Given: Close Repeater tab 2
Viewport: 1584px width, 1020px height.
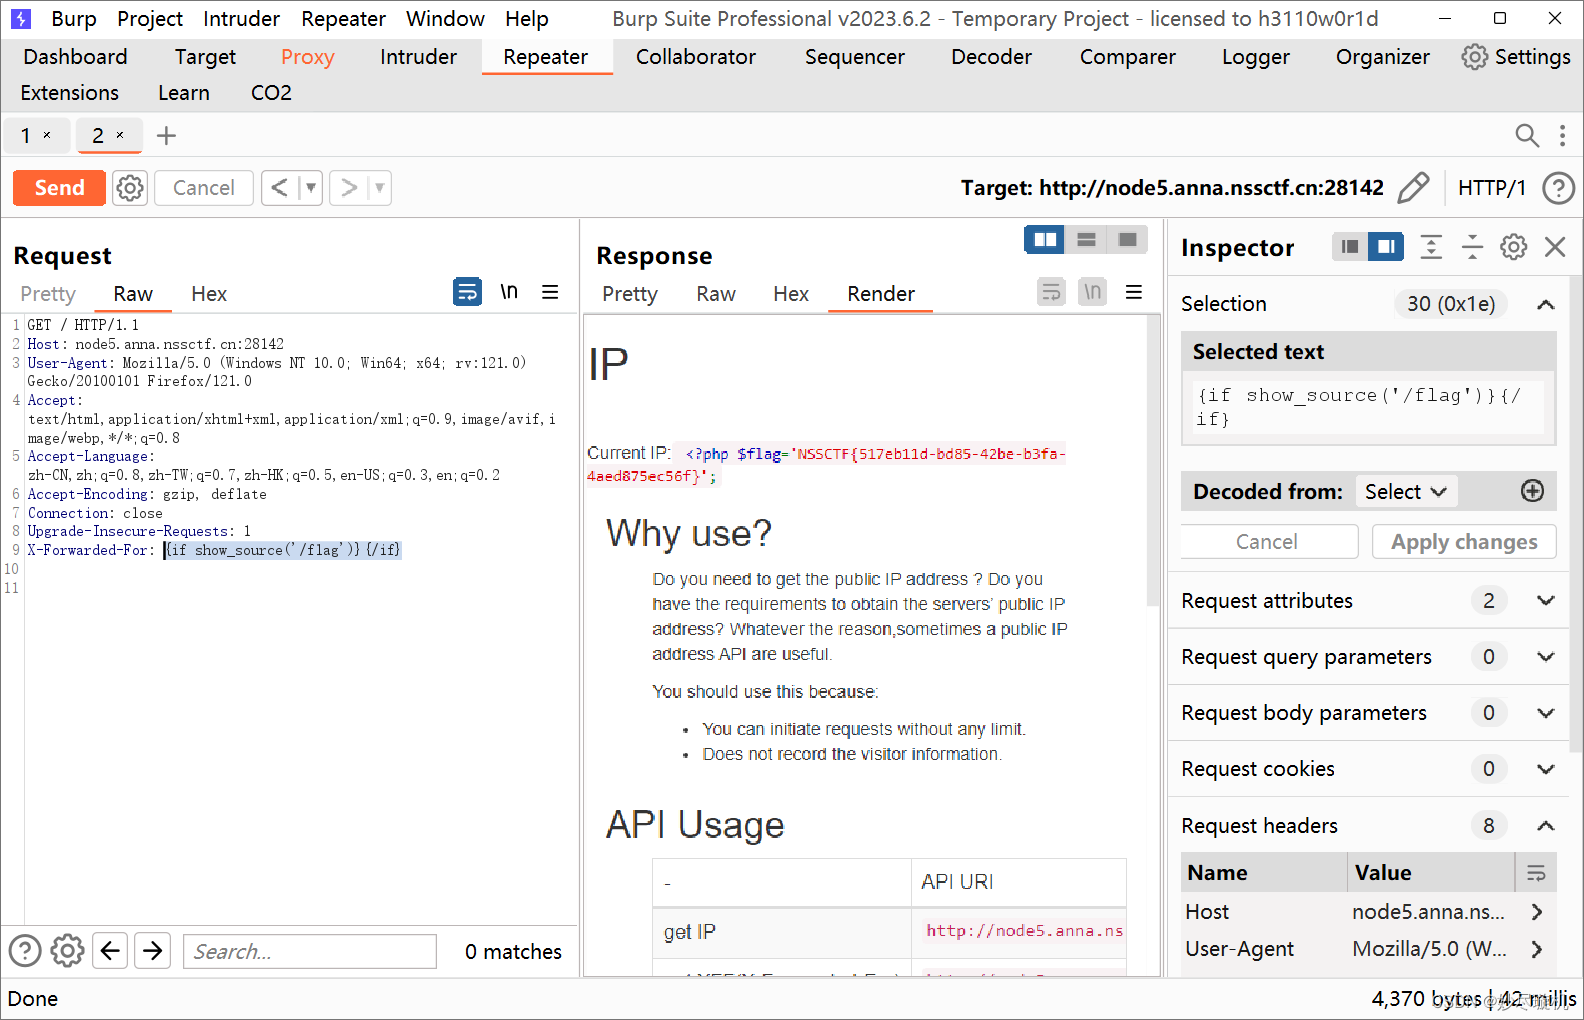Looking at the screenshot, I should click(120, 135).
